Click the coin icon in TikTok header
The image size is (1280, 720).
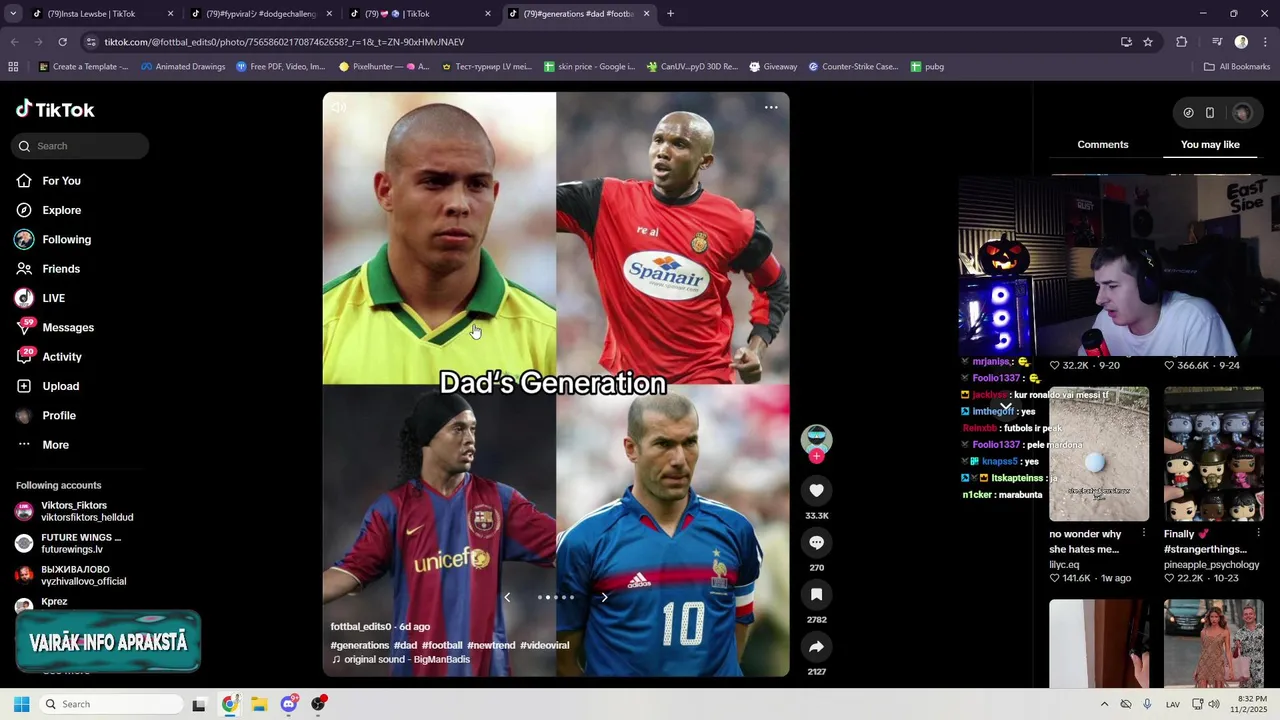(x=1188, y=113)
